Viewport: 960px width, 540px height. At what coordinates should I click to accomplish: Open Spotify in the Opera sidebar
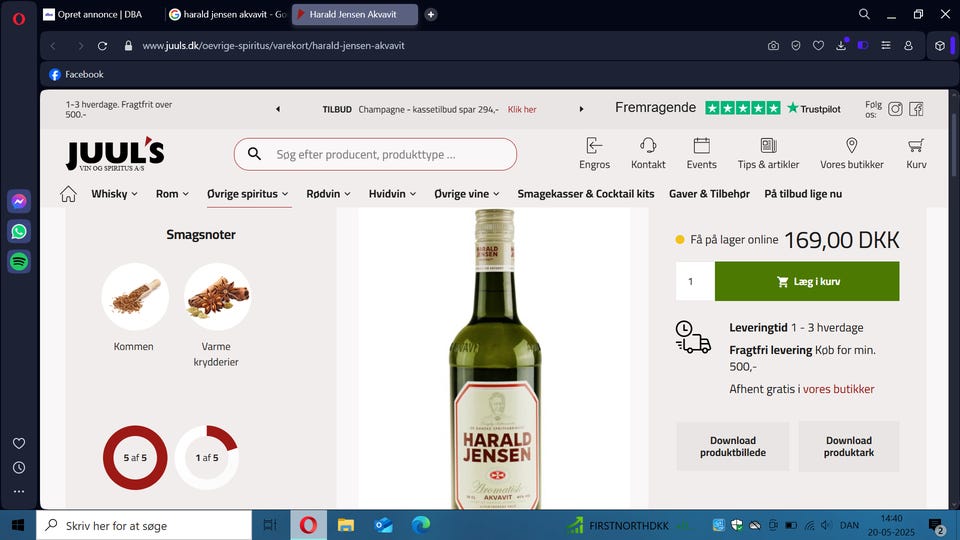[x=19, y=261]
